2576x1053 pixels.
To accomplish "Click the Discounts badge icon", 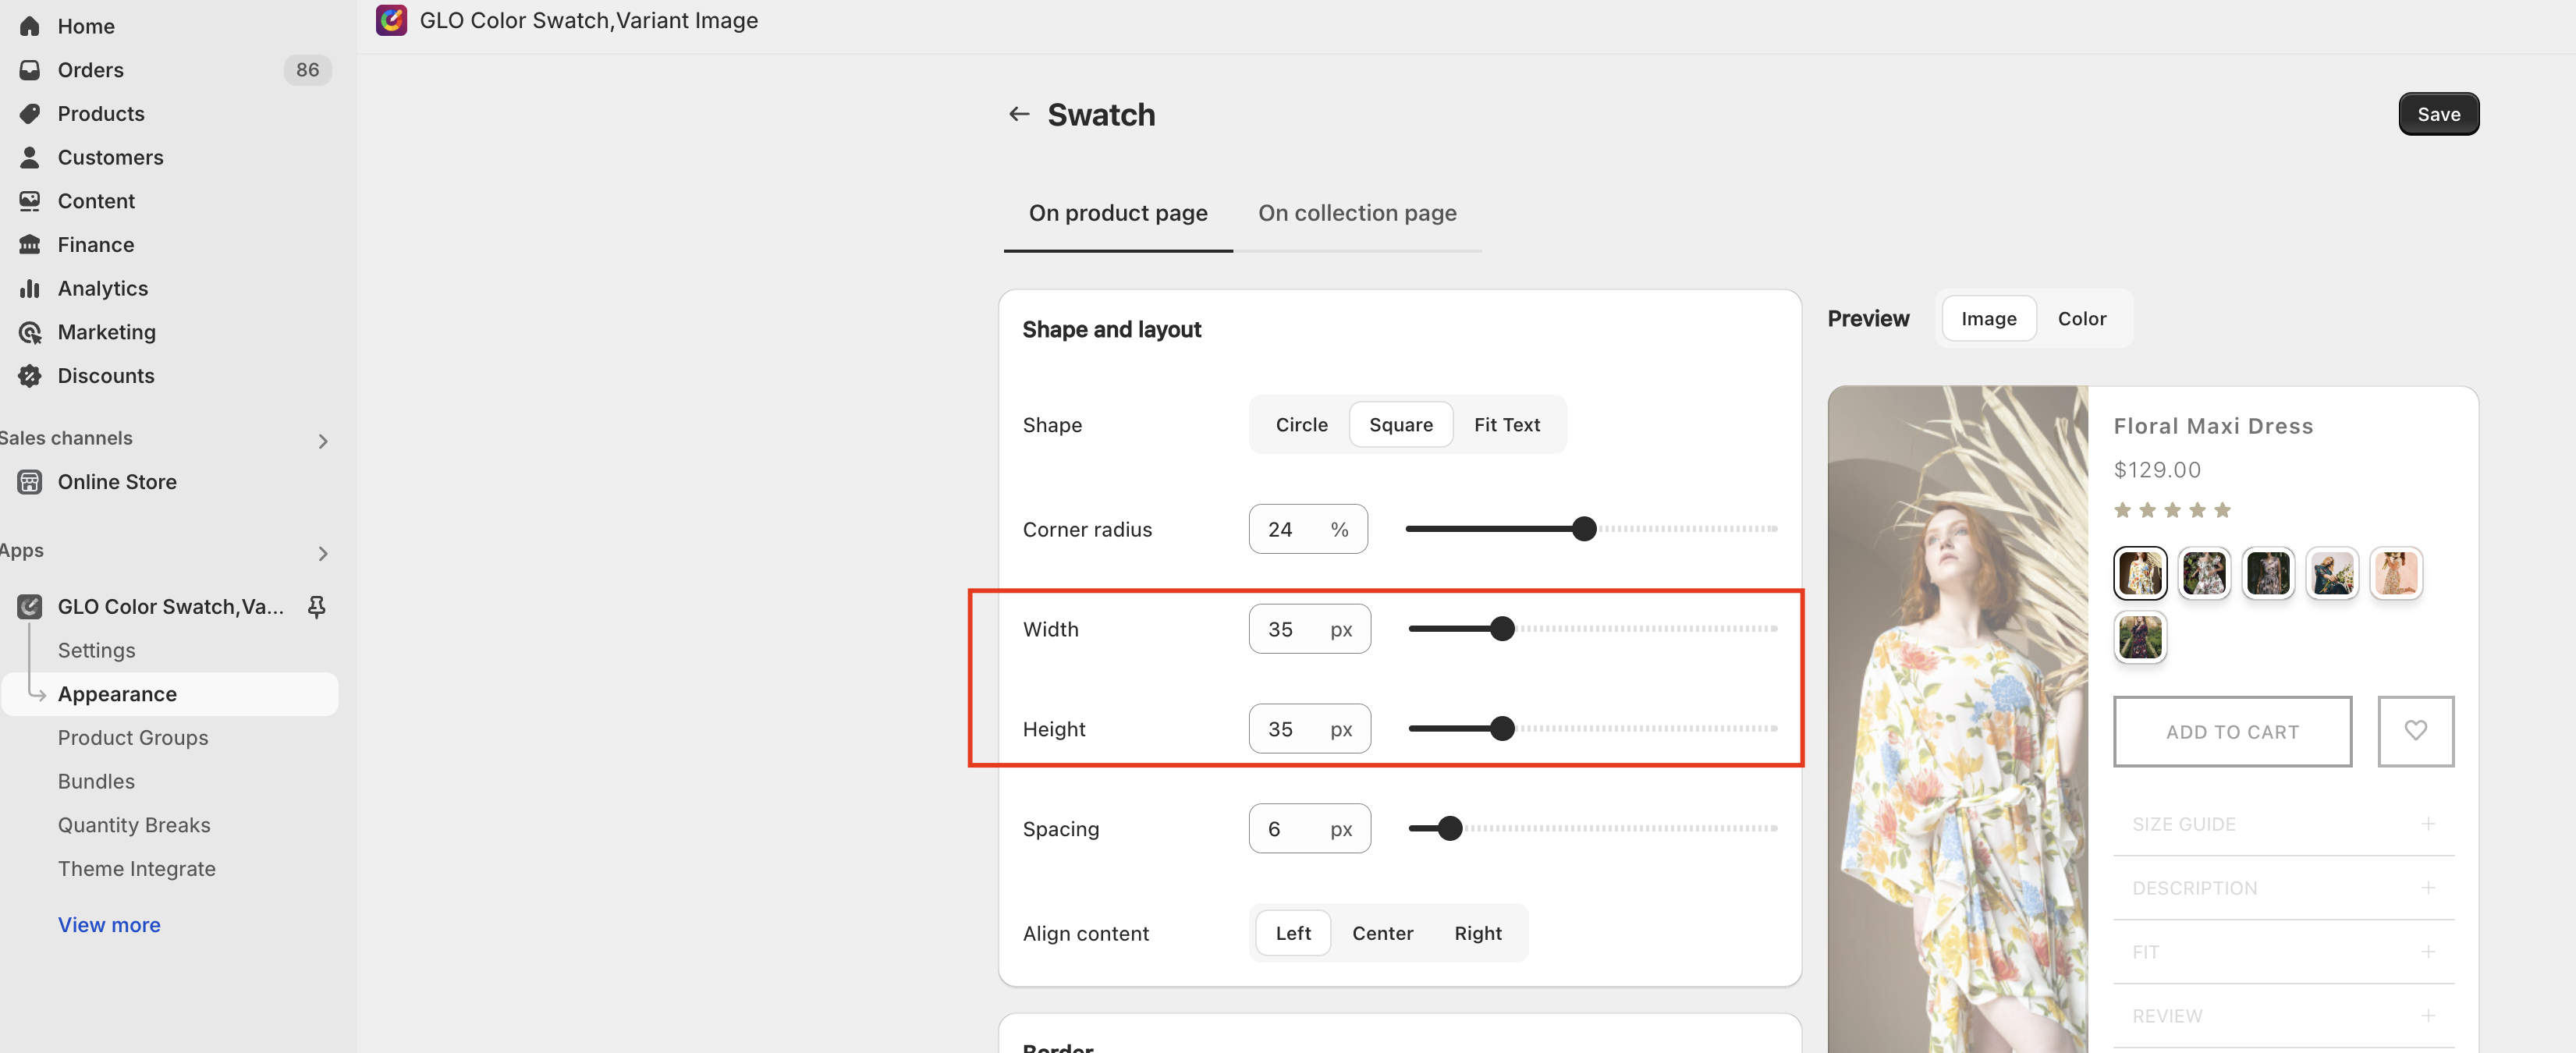I will tap(30, 376).
